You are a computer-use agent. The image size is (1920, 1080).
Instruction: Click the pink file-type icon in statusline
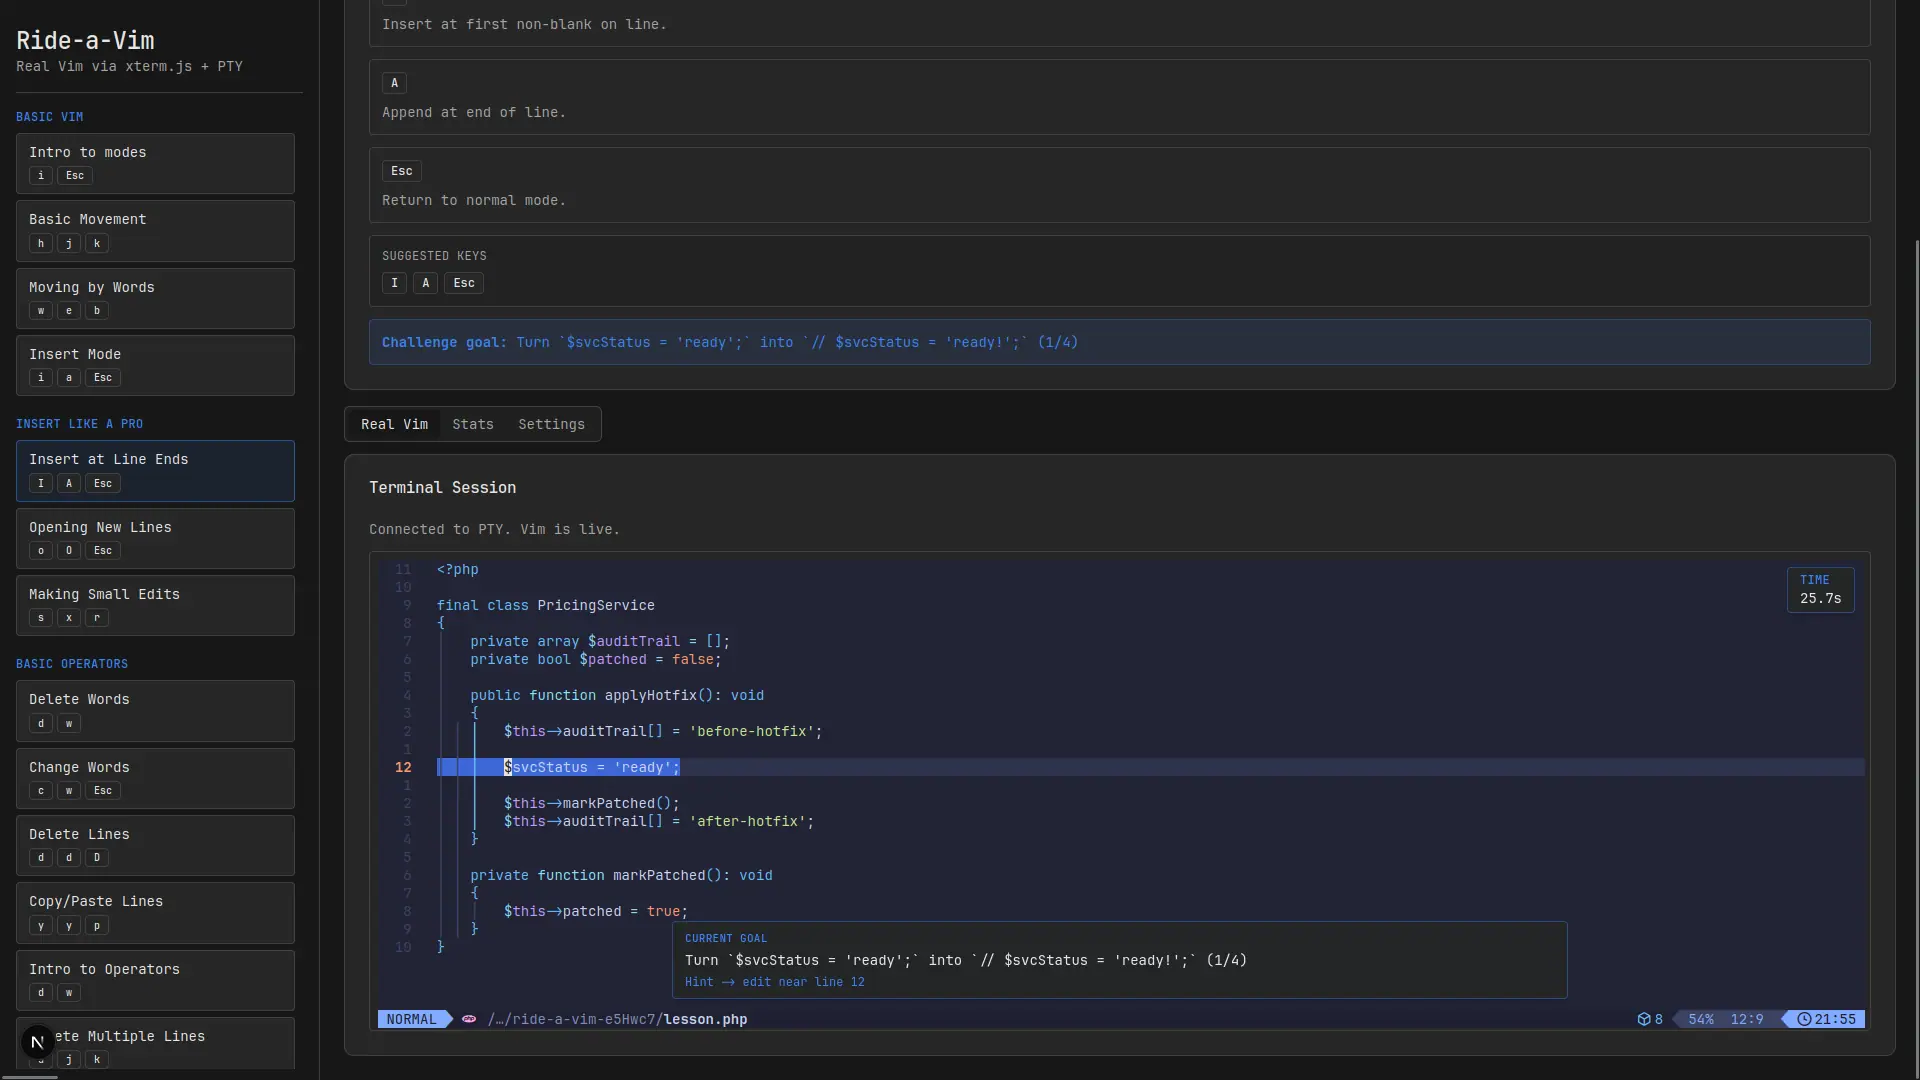pyautogui.click(x=469, y=1019)
